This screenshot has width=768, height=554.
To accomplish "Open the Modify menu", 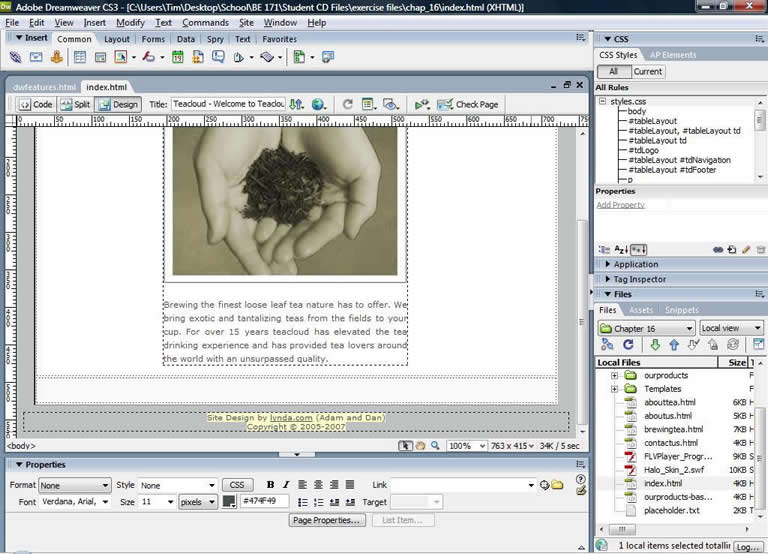I will [x=130, y=23].
